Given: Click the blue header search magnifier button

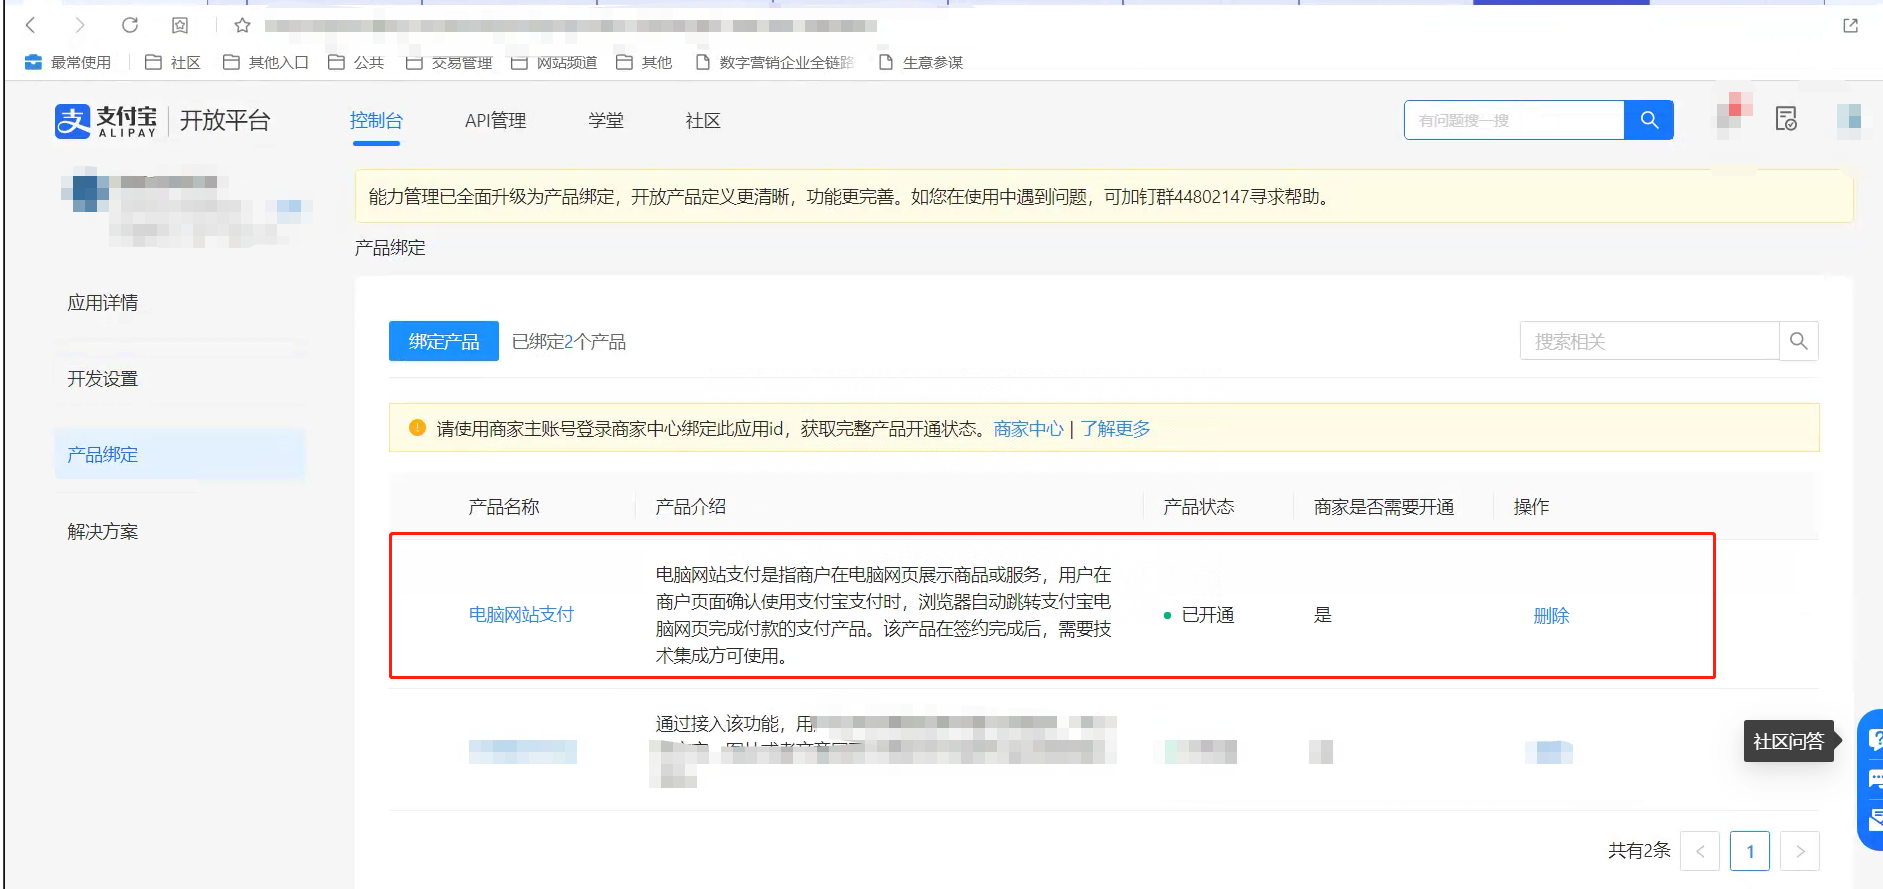Looking at the screenshot, I should point(1649,120).
